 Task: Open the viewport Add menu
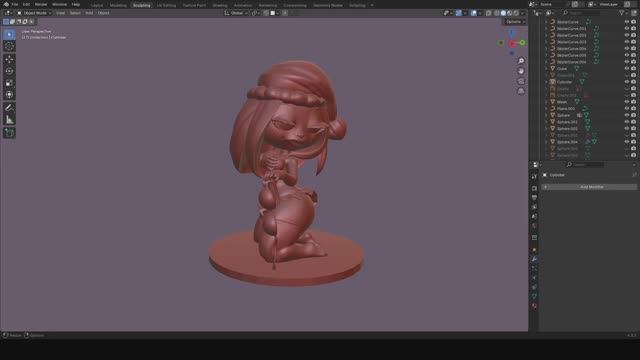coord(89,13)
